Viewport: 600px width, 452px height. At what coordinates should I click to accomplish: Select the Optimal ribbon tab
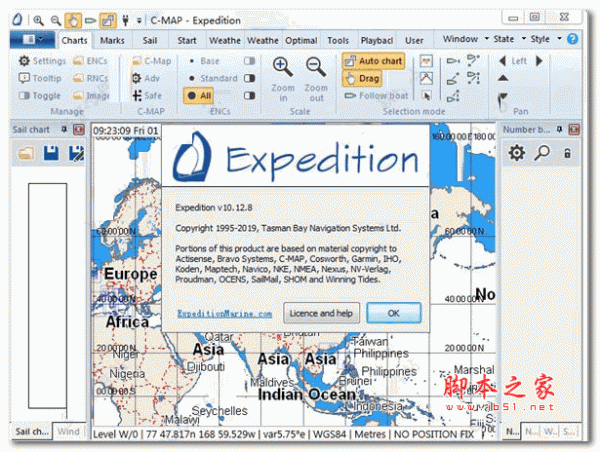(x=301, y=41)
